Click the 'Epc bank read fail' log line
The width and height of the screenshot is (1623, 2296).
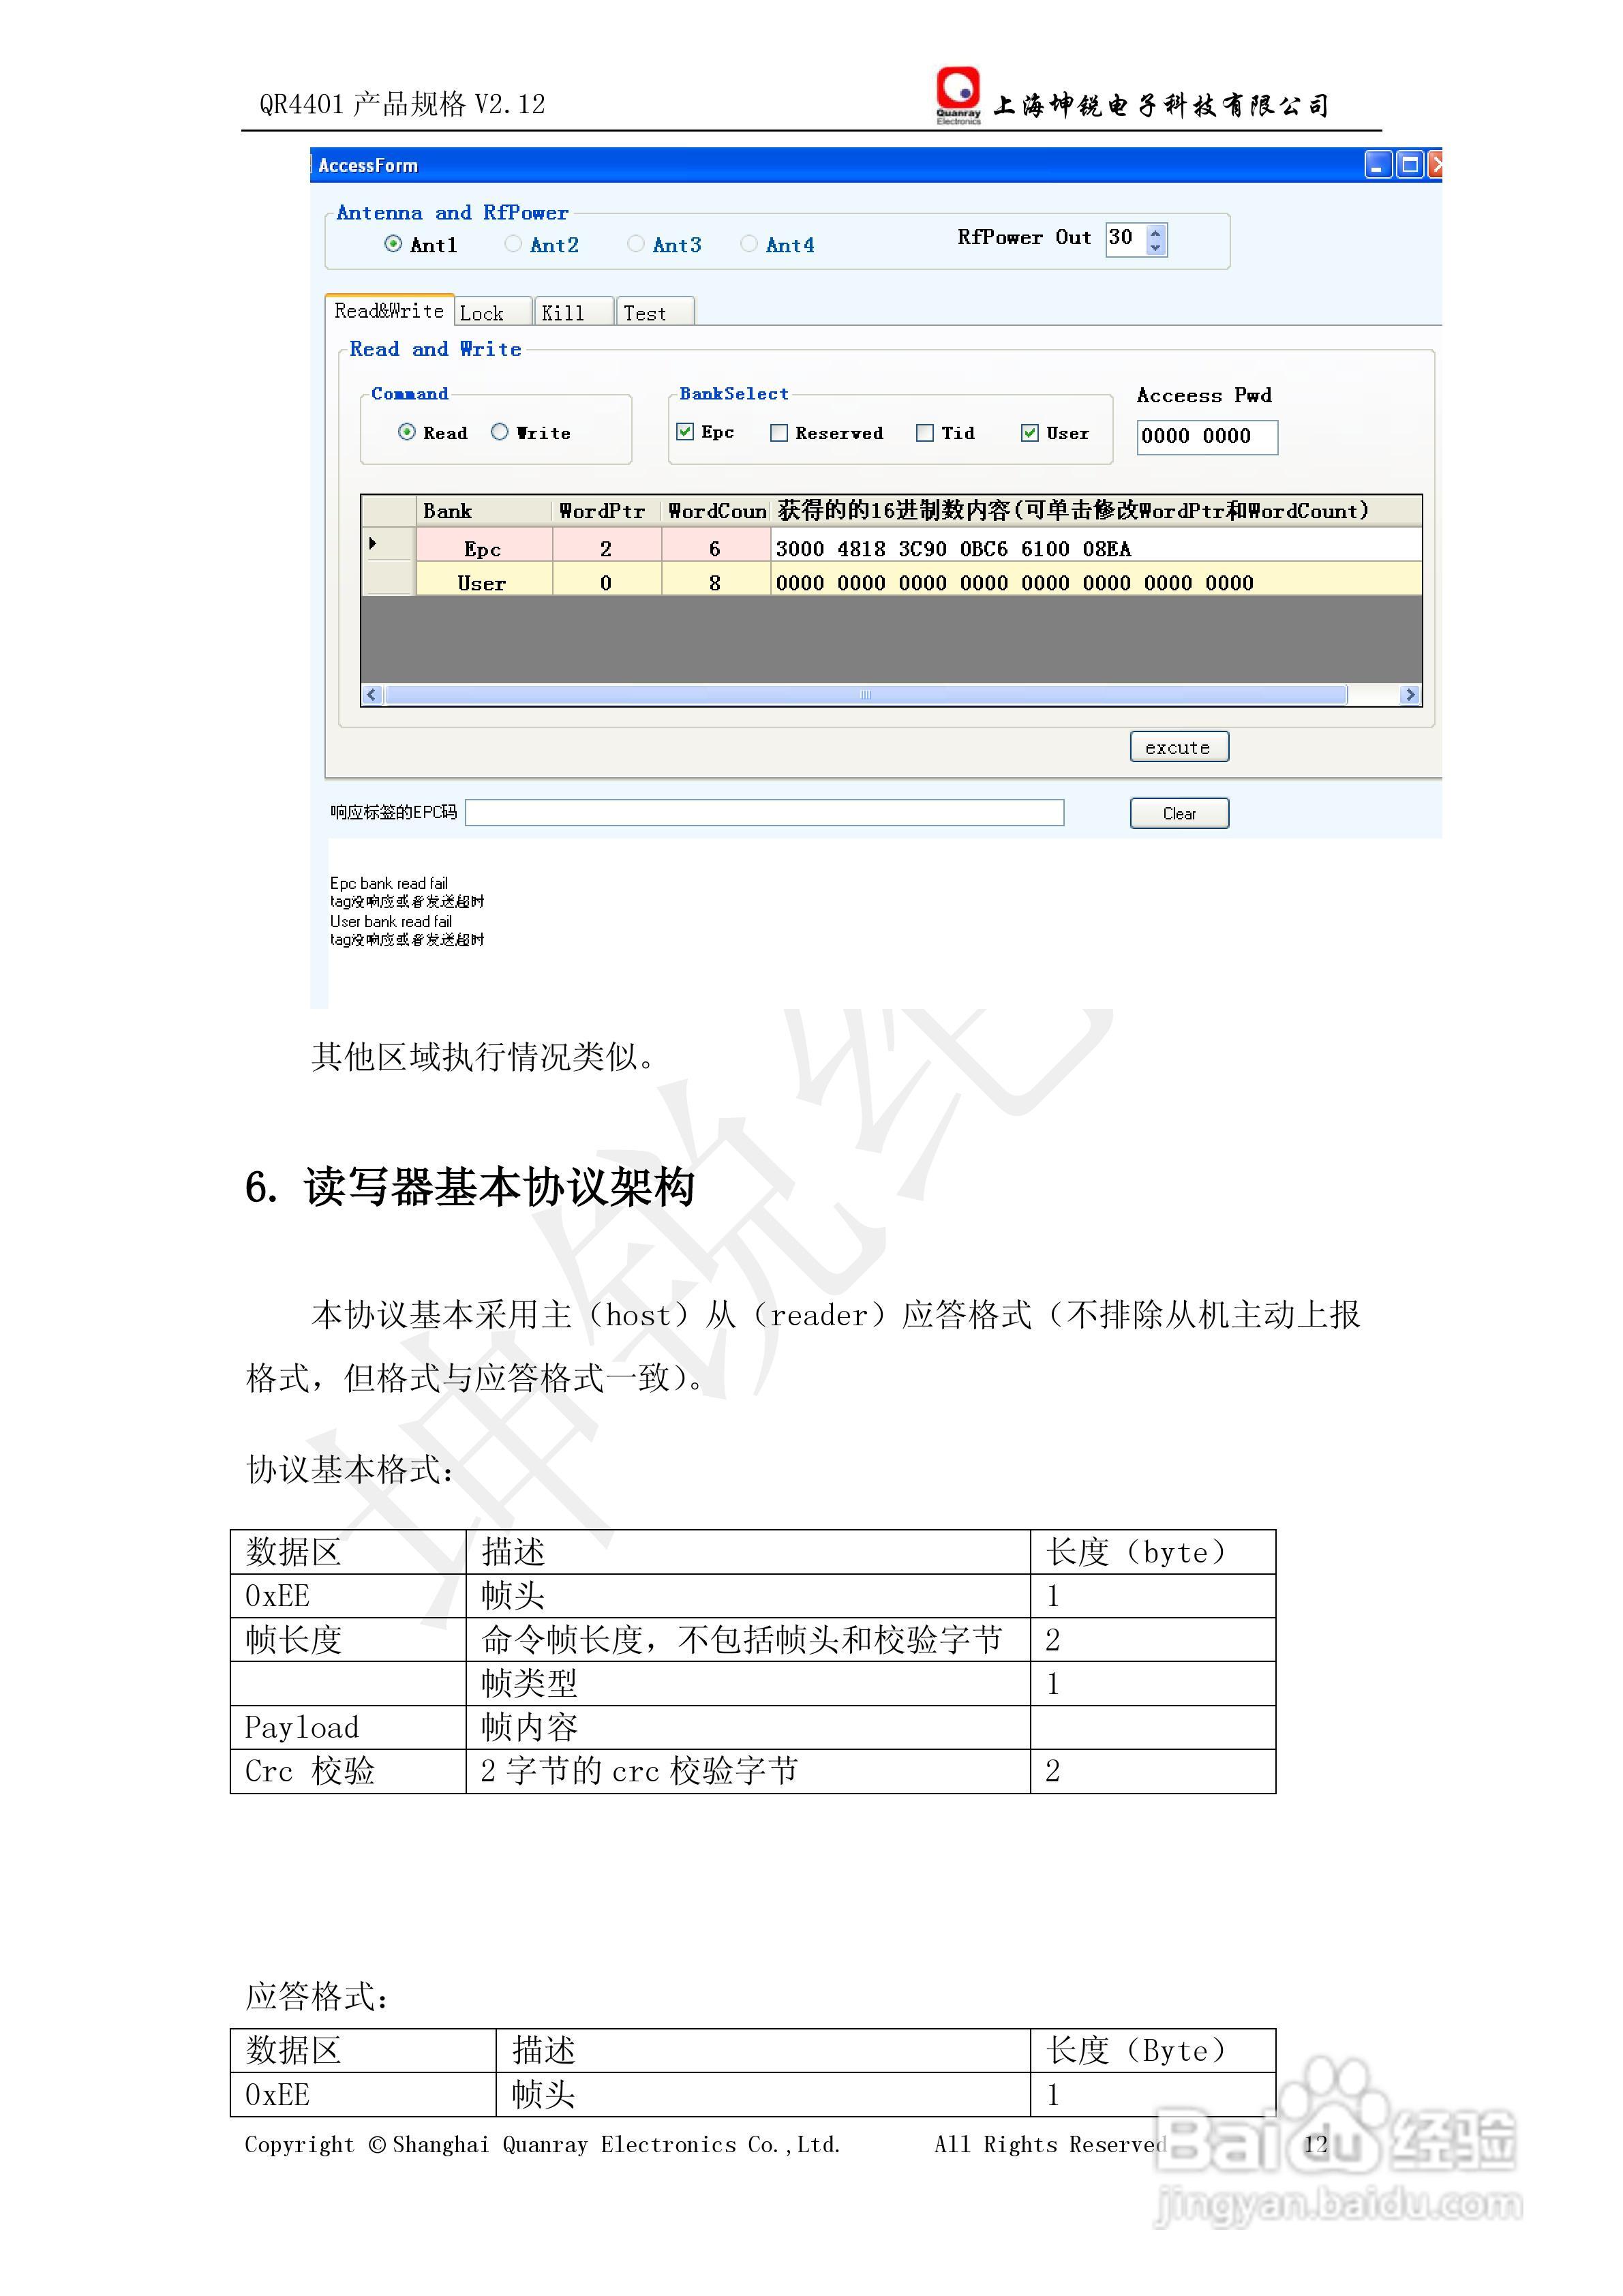(389, 883)
